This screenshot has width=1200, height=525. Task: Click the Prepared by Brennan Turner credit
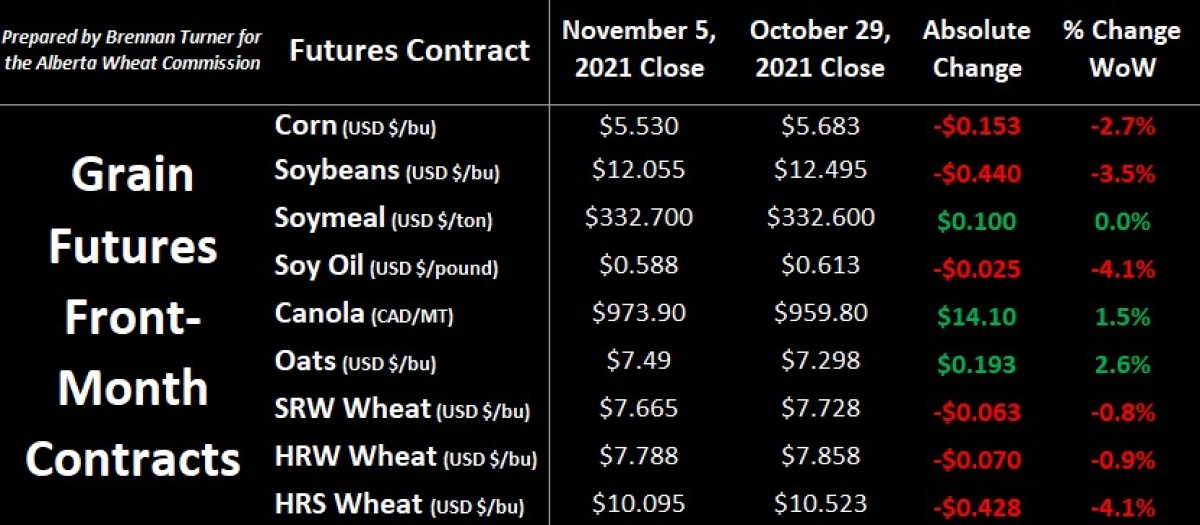pos(132,50)
